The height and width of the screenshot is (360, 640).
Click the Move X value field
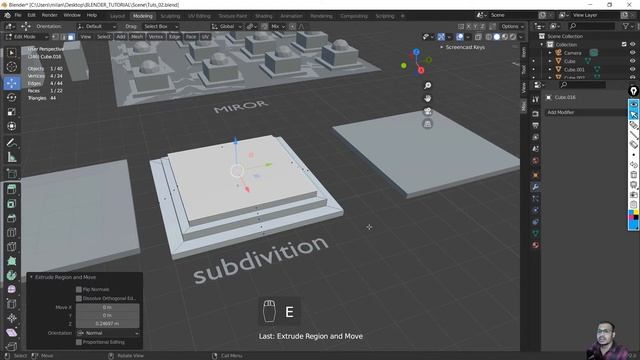tap(108, 307)
